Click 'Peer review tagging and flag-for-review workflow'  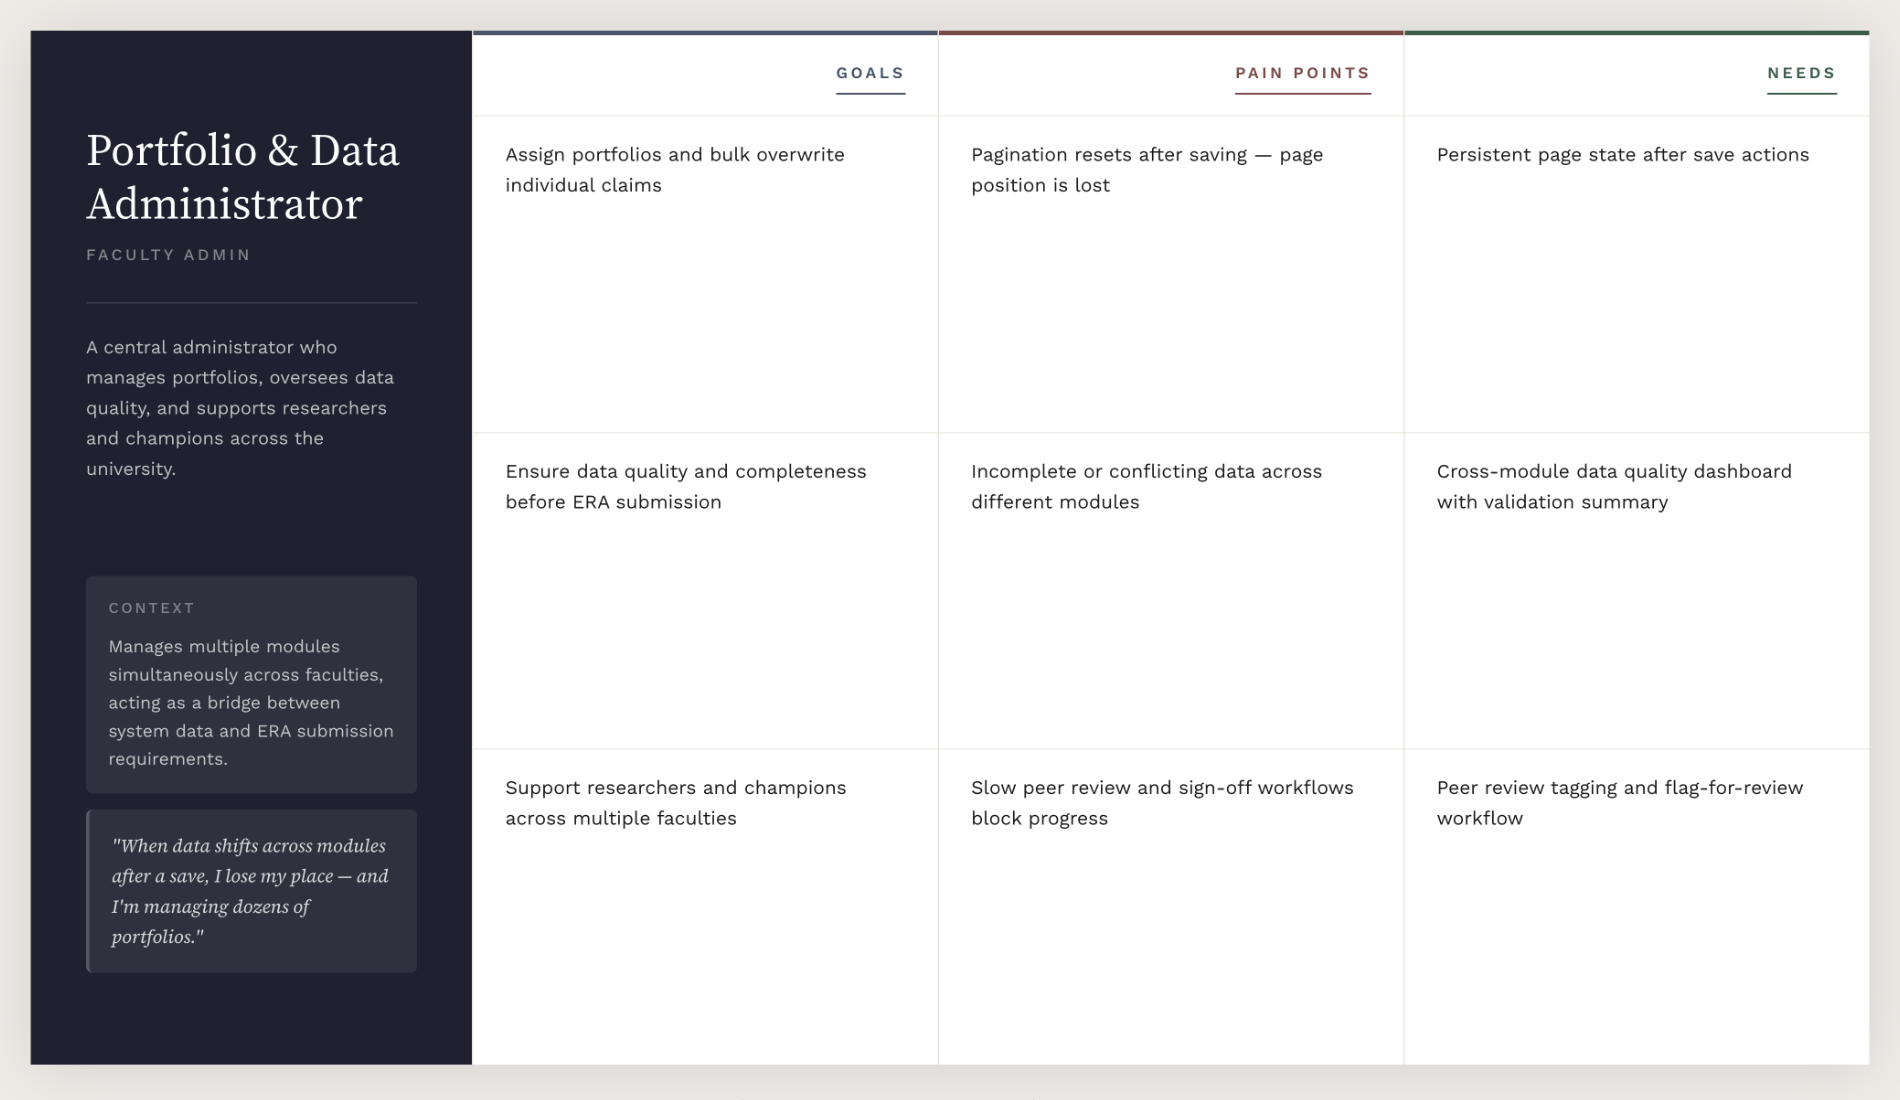click(1620, 803)
